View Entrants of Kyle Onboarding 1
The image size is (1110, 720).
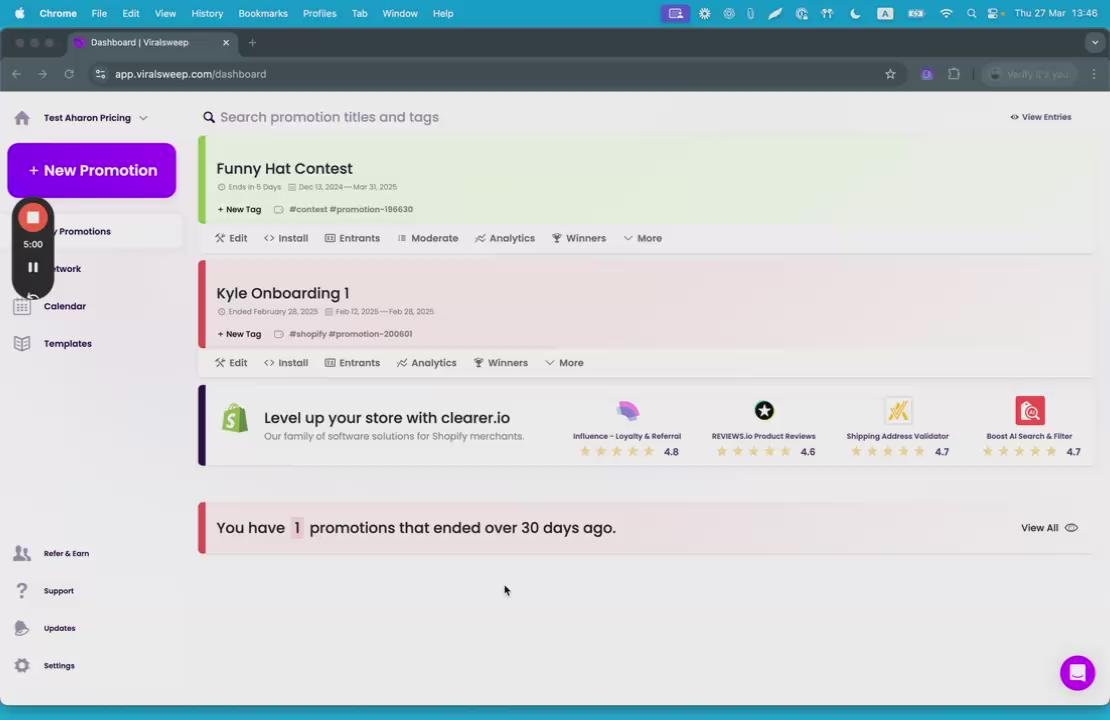pyautogui.click(x=352, y=363)
